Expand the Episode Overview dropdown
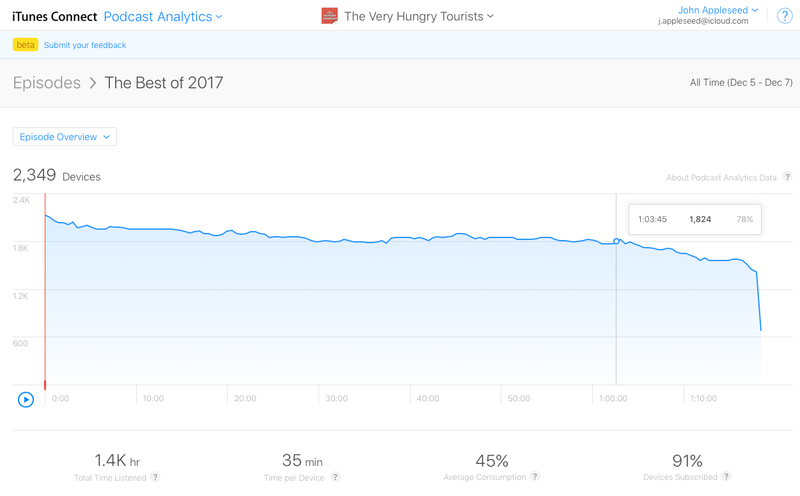The width and height of the screenshot is (800, 496). [x=65, y=137]
